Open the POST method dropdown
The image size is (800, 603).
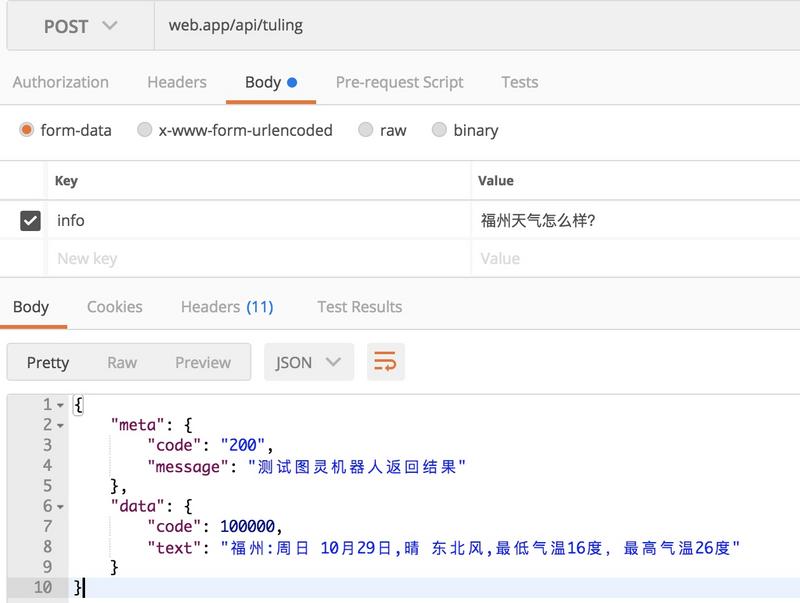pyautogui.click(x=81, y=26)
